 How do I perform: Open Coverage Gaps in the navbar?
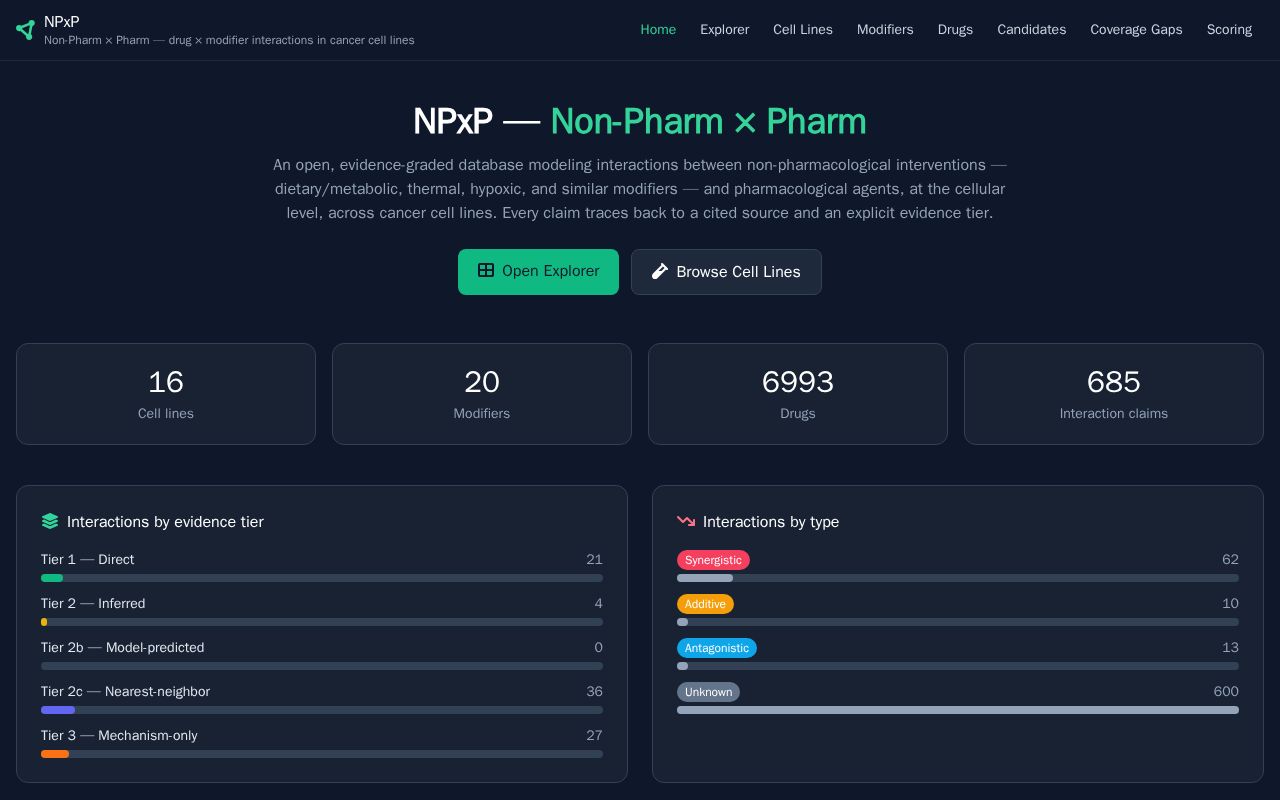[1136, 30]
